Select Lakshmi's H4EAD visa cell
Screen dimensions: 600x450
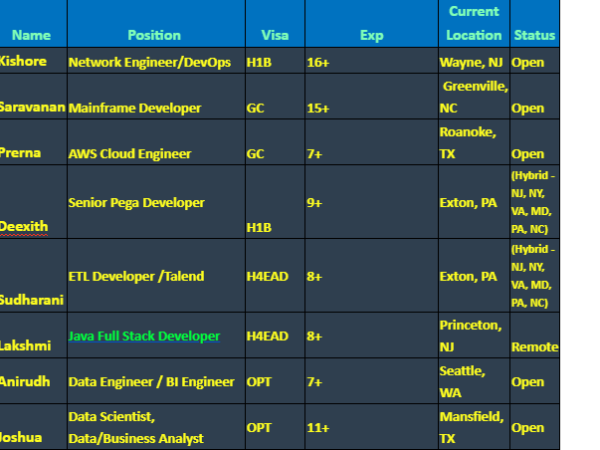275,335
